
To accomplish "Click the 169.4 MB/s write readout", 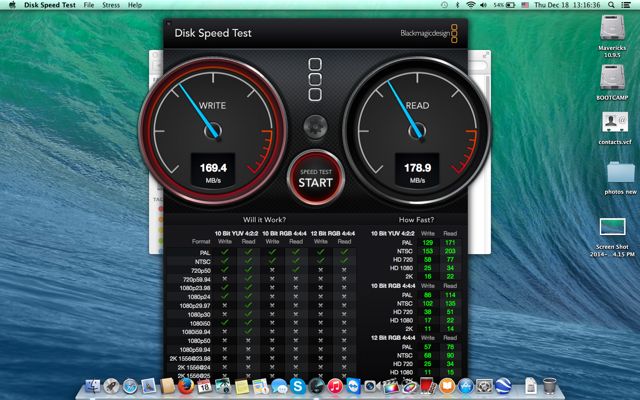I will (213, 173).
